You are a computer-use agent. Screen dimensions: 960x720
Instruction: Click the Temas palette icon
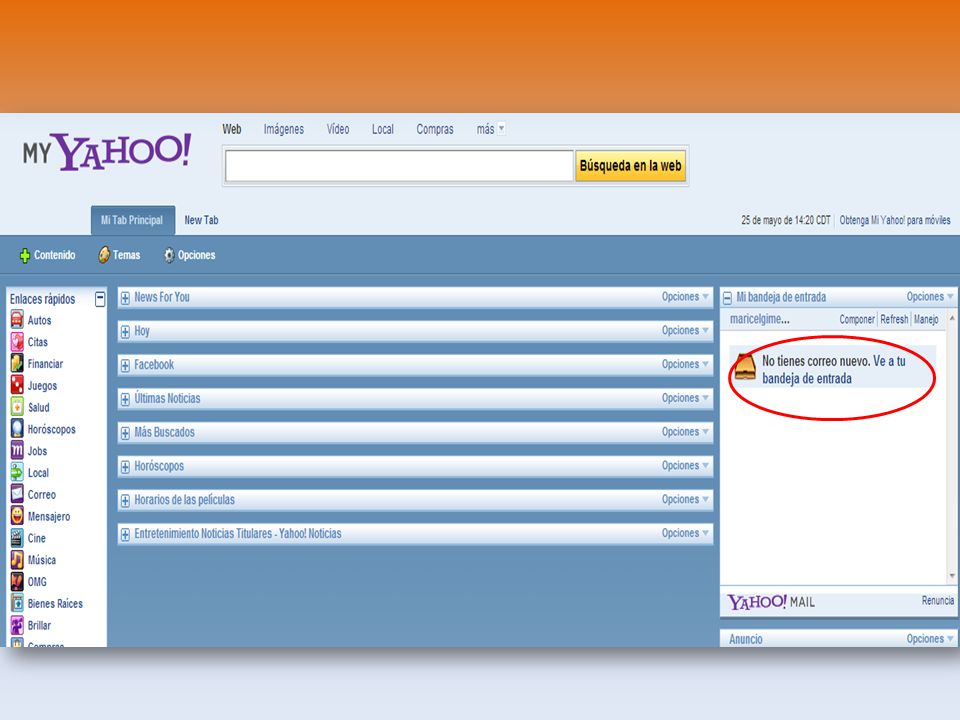coord(104,255)
